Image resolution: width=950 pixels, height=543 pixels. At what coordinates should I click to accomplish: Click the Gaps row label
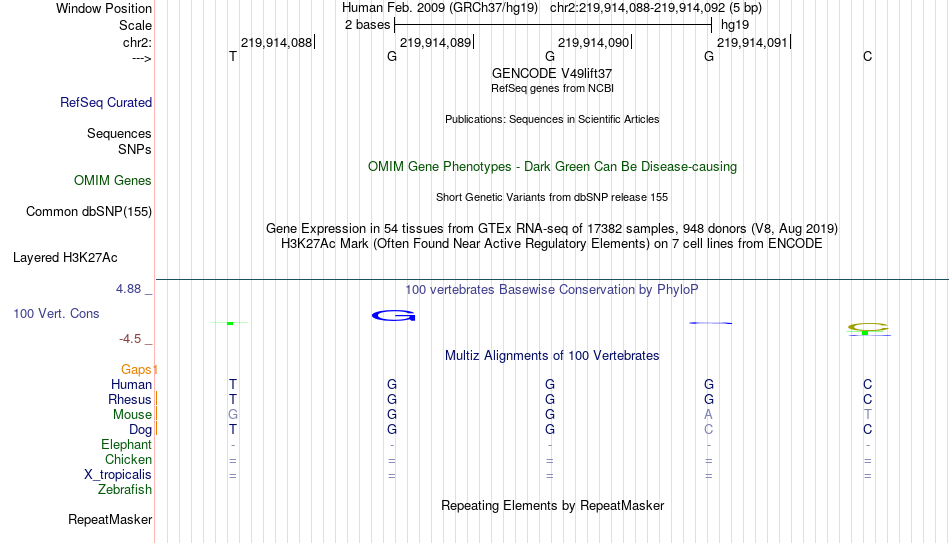coord(136,370)
